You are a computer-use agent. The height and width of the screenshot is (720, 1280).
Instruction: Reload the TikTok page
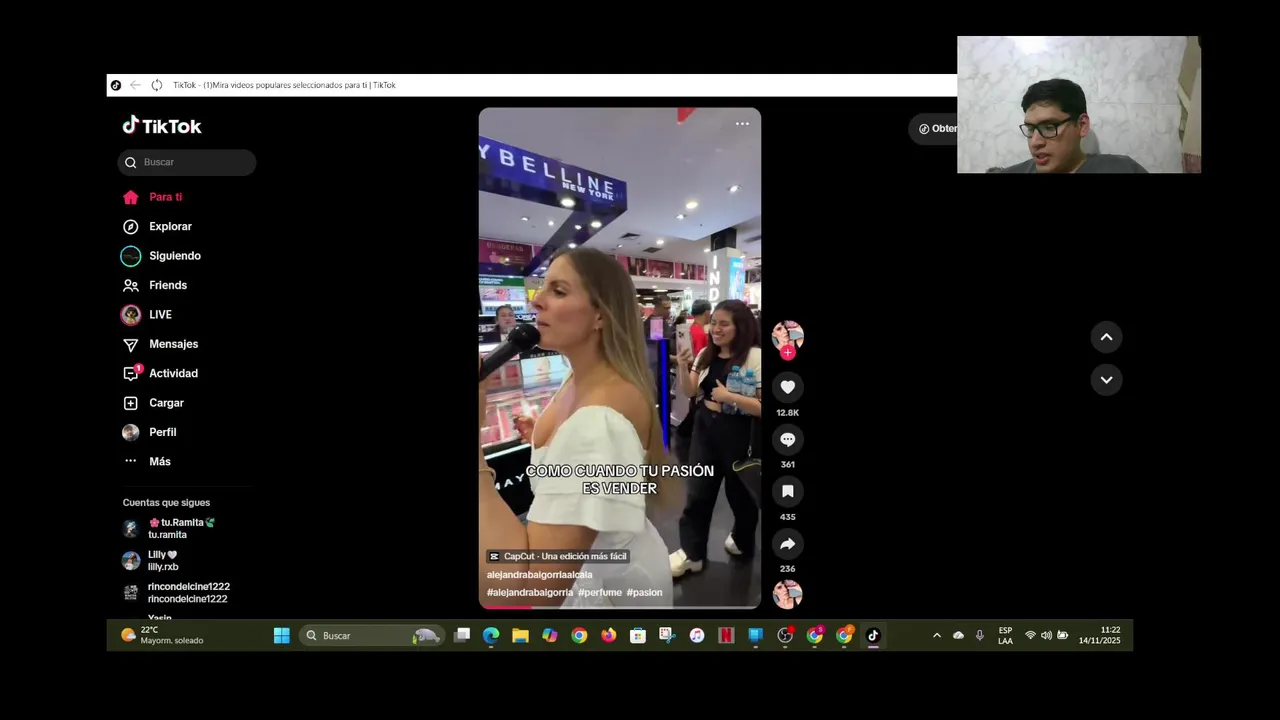tap(157, 85)
